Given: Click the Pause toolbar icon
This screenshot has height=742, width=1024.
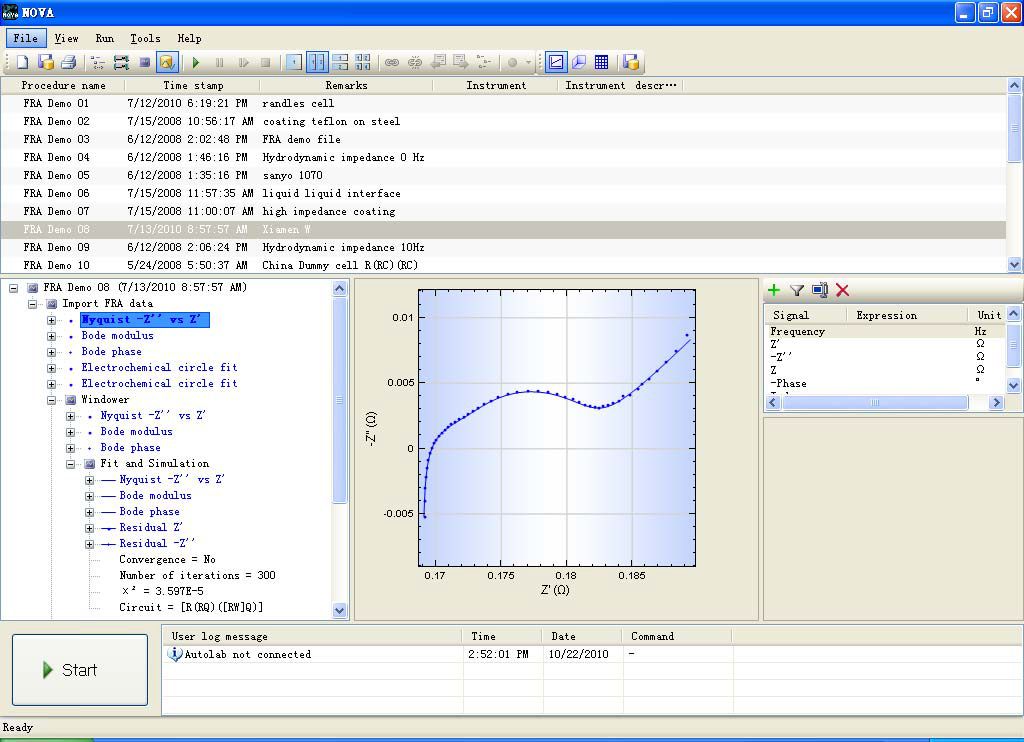Looking at the screenshot, I should 219,63.
